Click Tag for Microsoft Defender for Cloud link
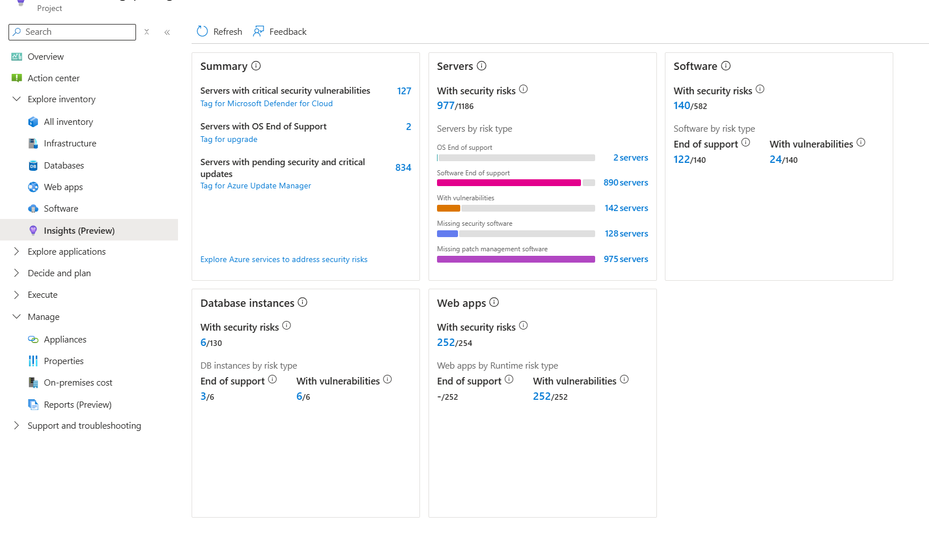Image resolution: width=929 pixels, height=536 pixels. tap(266, 103)
